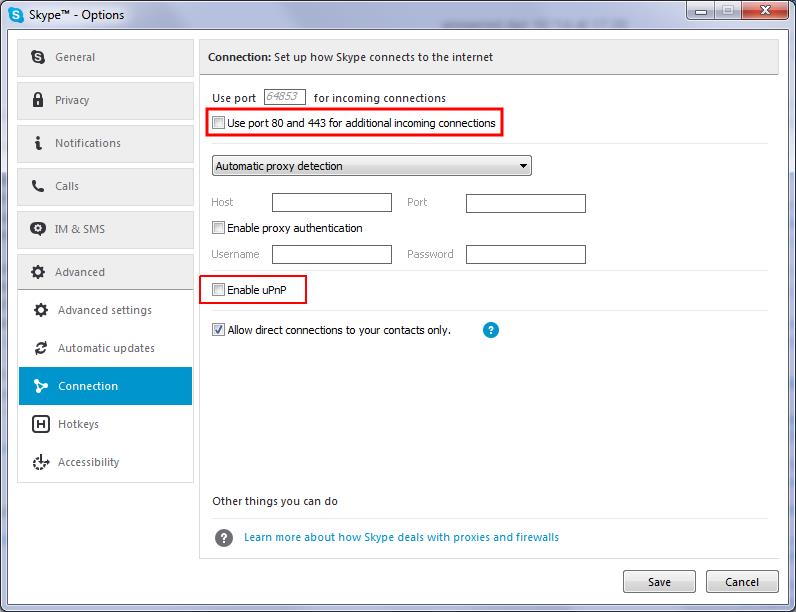This screenshot has height=612, width=796.
Task: Enable port 80 and 443 checkbox
Action: point(219,123)
